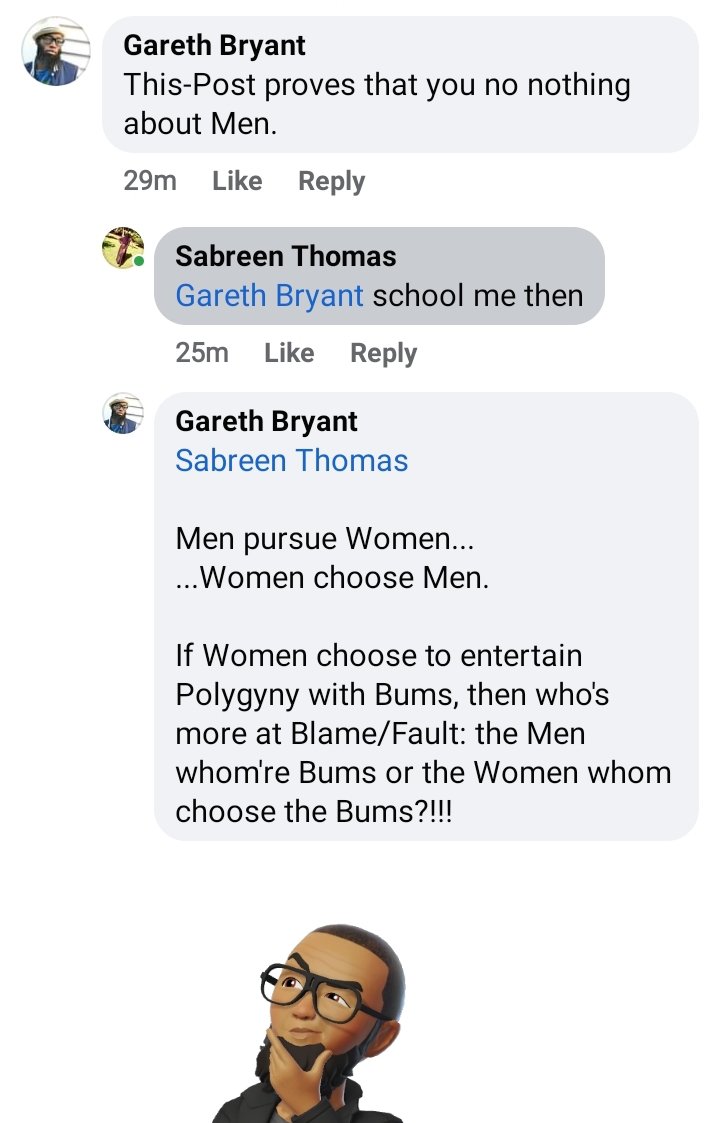The width and height of the screenshot is (720, 1123).
Task: Tap the 29m timestamp
Action: (x=150, y=181)
